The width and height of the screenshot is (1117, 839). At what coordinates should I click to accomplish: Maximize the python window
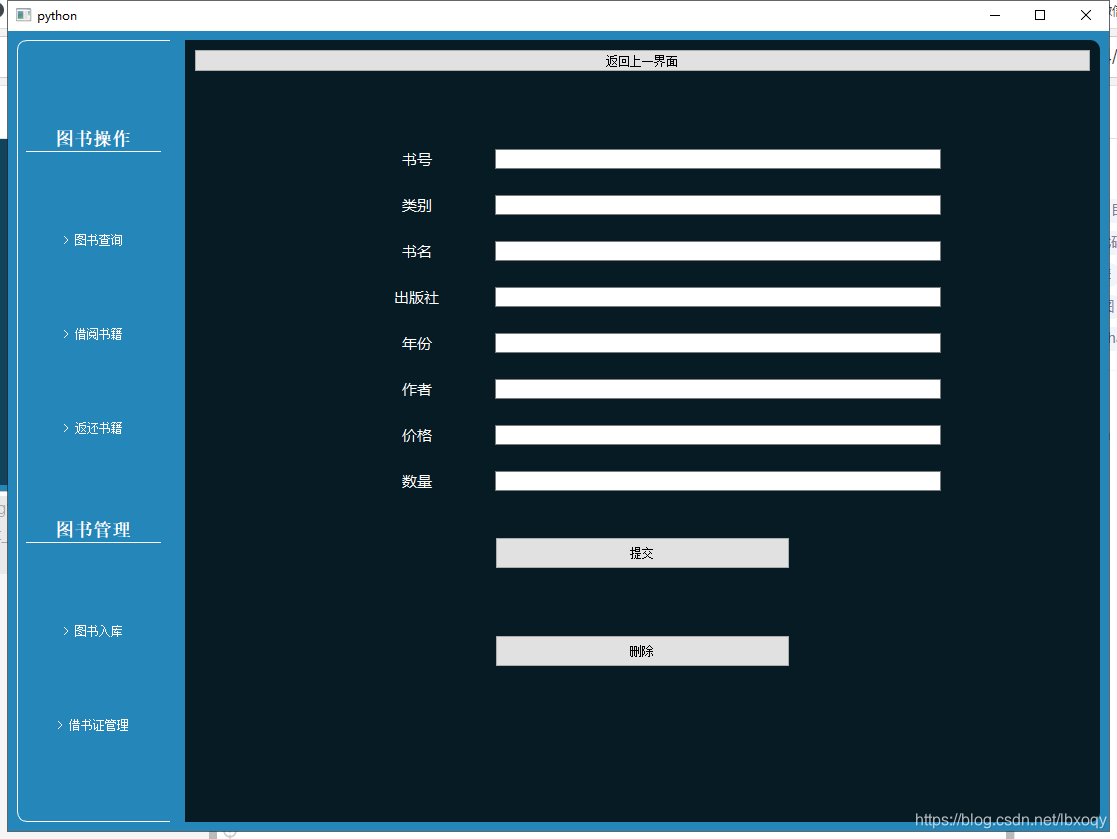coord(1040,15)
